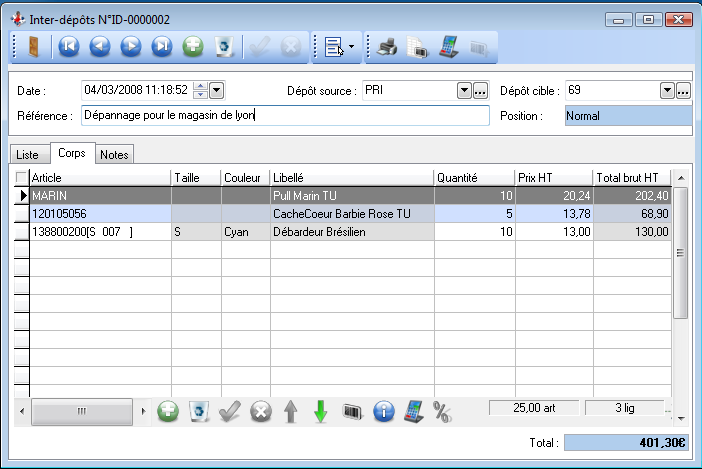Click the barcode icon in grid toolbar
The height and width of the screenshot is (469, 702).
pyautogui.click(x=351, y=411)
